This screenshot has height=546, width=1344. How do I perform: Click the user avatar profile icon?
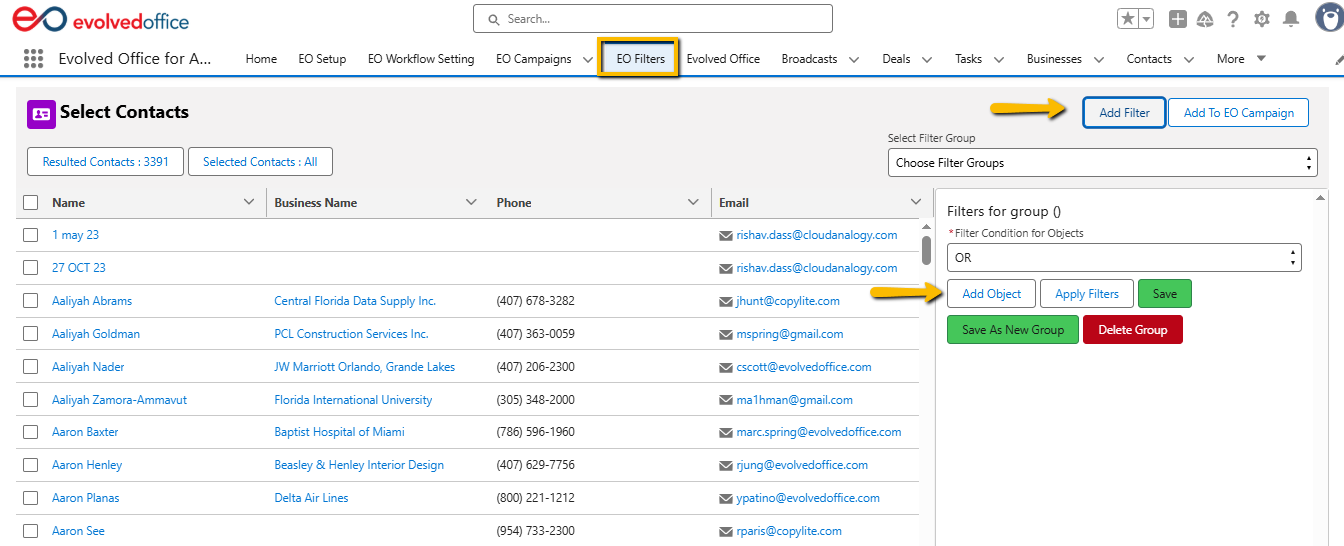pos(1328,19)
